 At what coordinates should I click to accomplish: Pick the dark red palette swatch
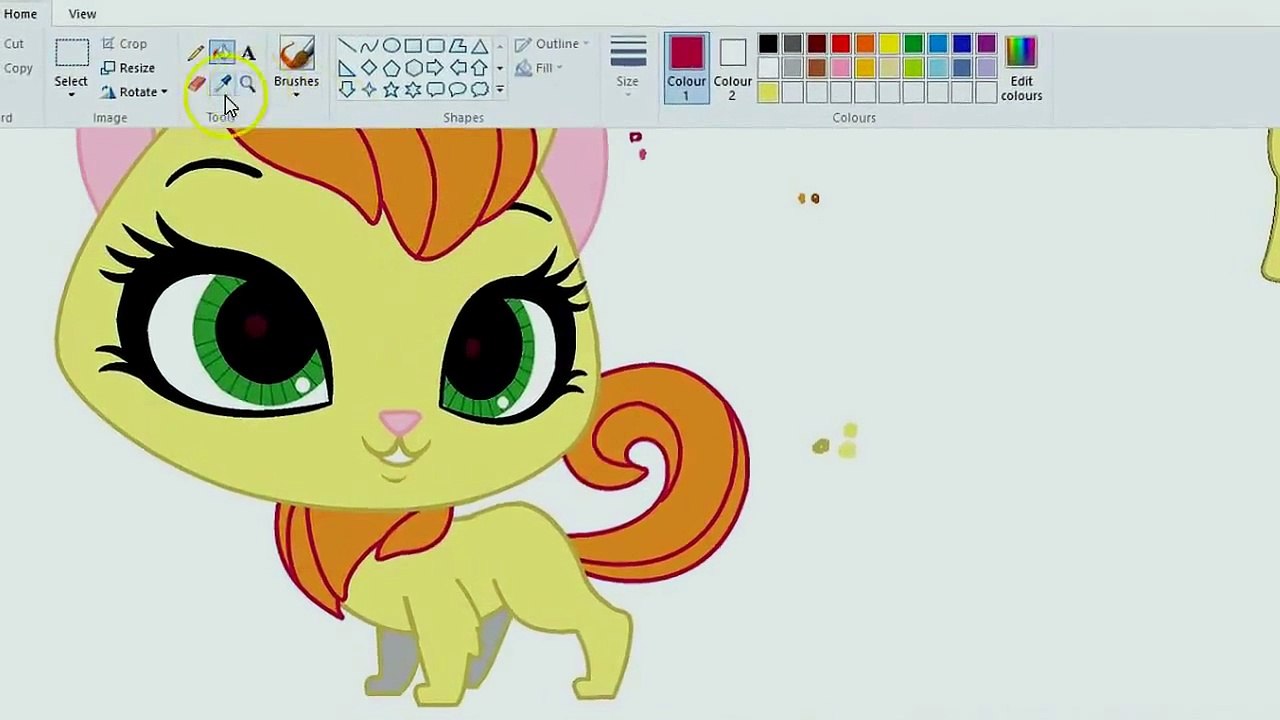[817, 44]
